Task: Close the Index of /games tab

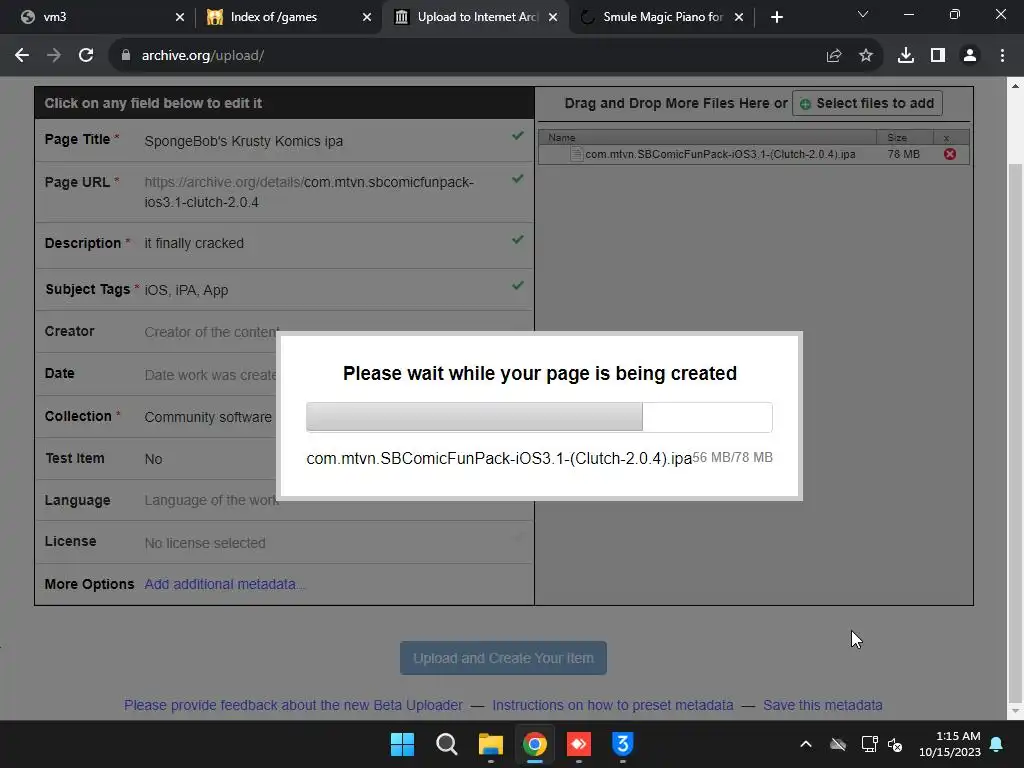Action: click(367, 17)
